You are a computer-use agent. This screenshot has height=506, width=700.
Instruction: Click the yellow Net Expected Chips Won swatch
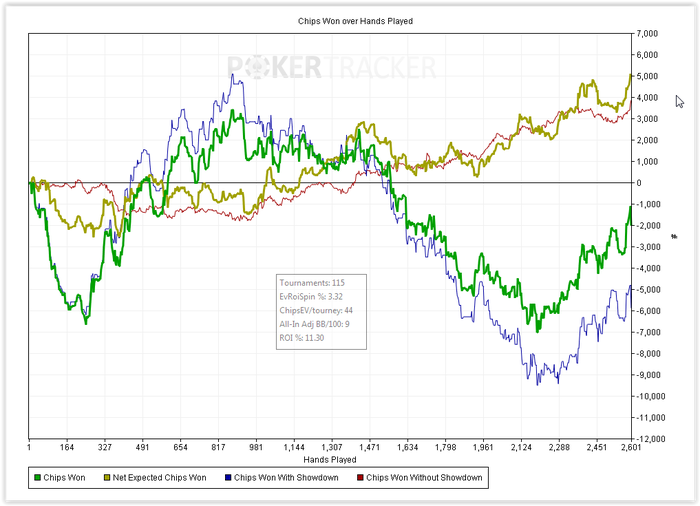point(107,478)
